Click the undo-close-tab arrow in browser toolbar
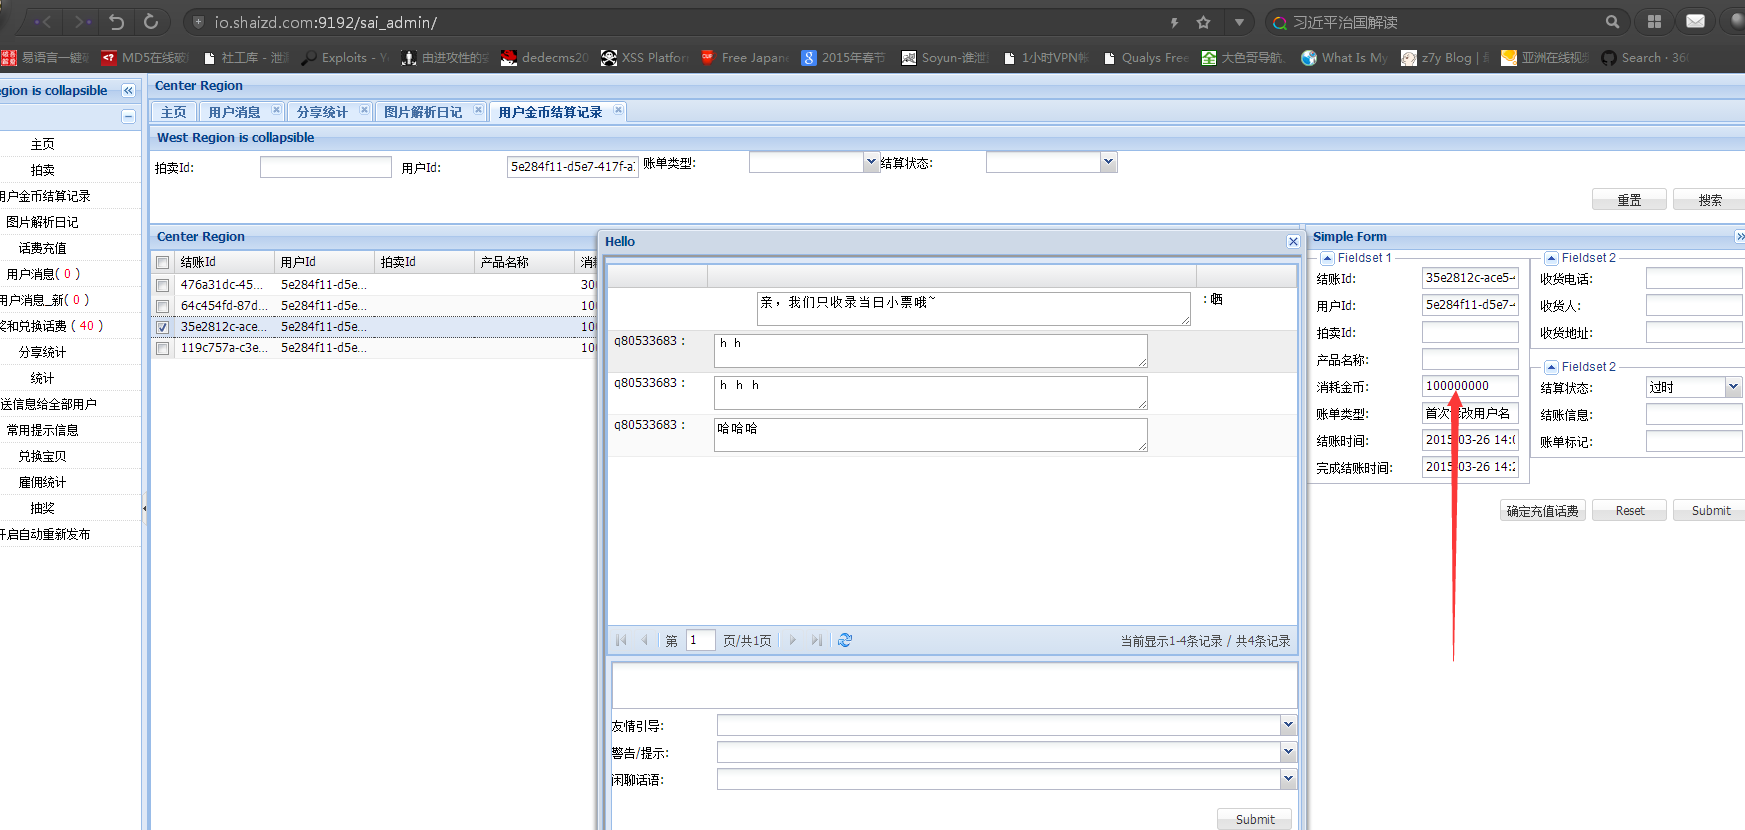The width and height of the screenshot is (1745, 830). [116, 21]
